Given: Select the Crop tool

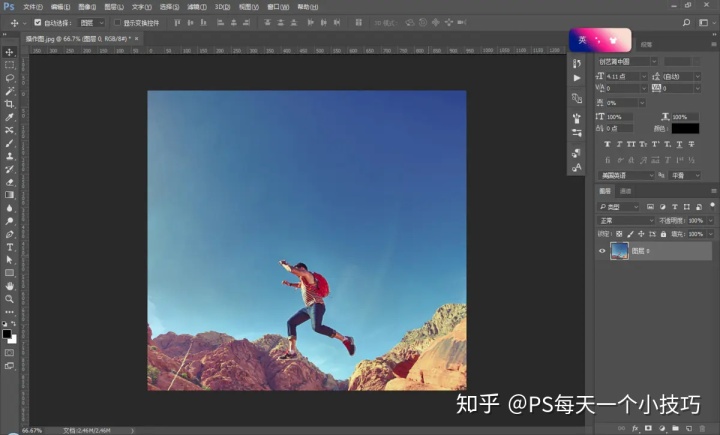Looking at the screenshot, I should tap(9, 104).
